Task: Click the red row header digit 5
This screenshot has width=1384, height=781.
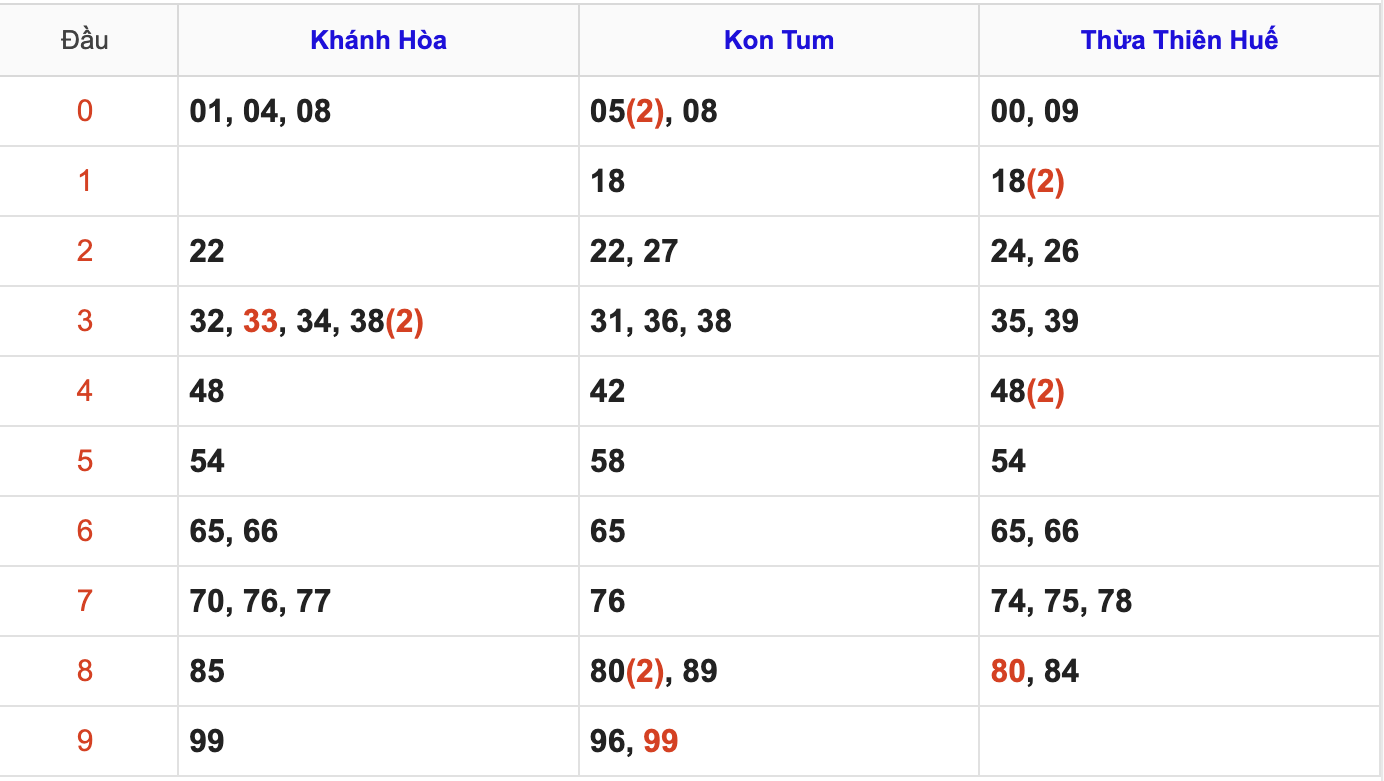Action: click(85, 461)
